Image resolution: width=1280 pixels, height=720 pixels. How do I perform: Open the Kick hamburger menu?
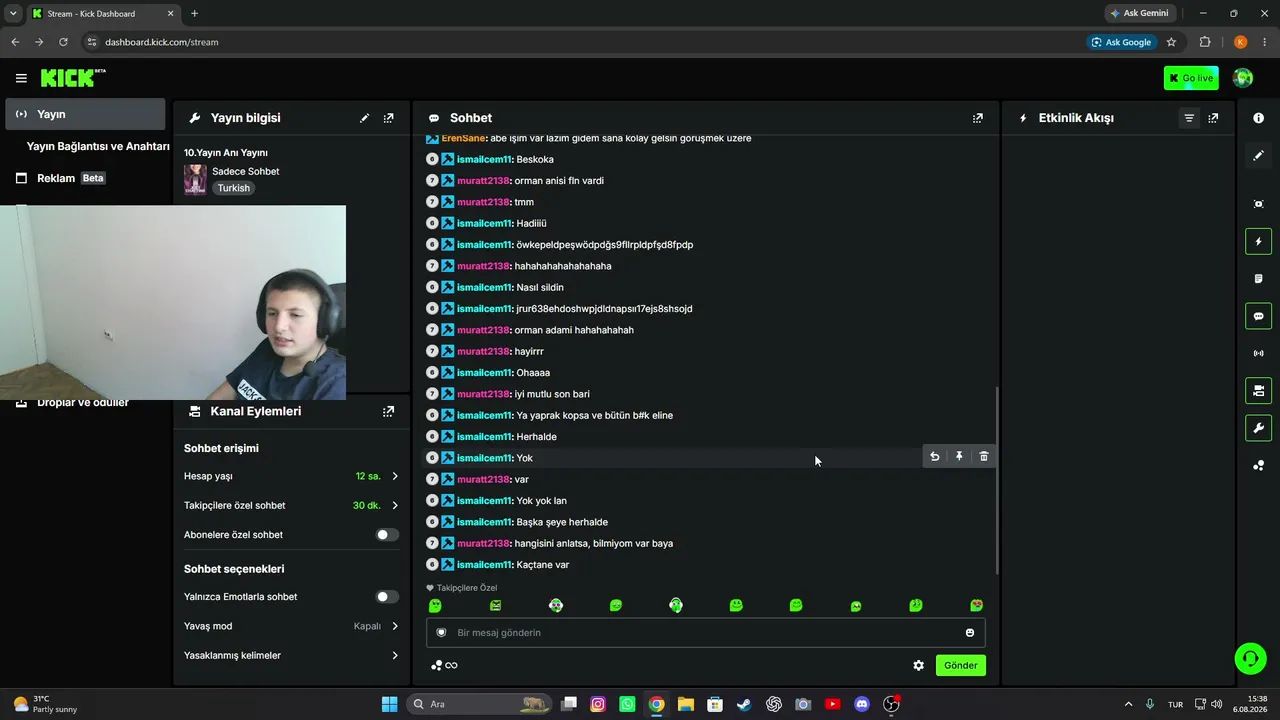click(21, 78)
